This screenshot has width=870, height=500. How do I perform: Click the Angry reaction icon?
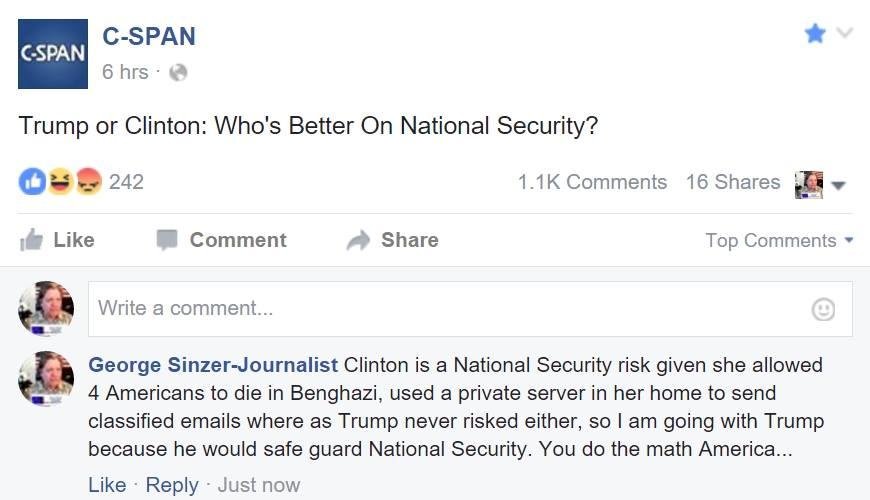[89, 181]
